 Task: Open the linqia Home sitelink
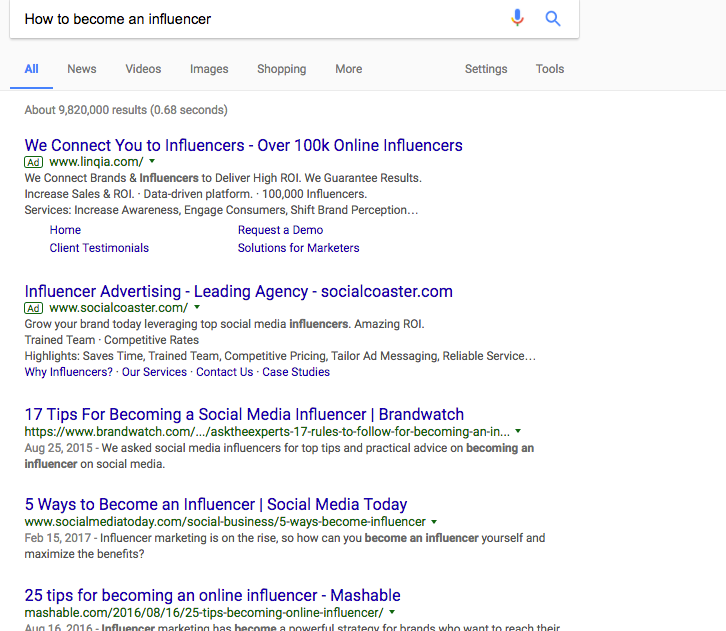coord(65,230)
